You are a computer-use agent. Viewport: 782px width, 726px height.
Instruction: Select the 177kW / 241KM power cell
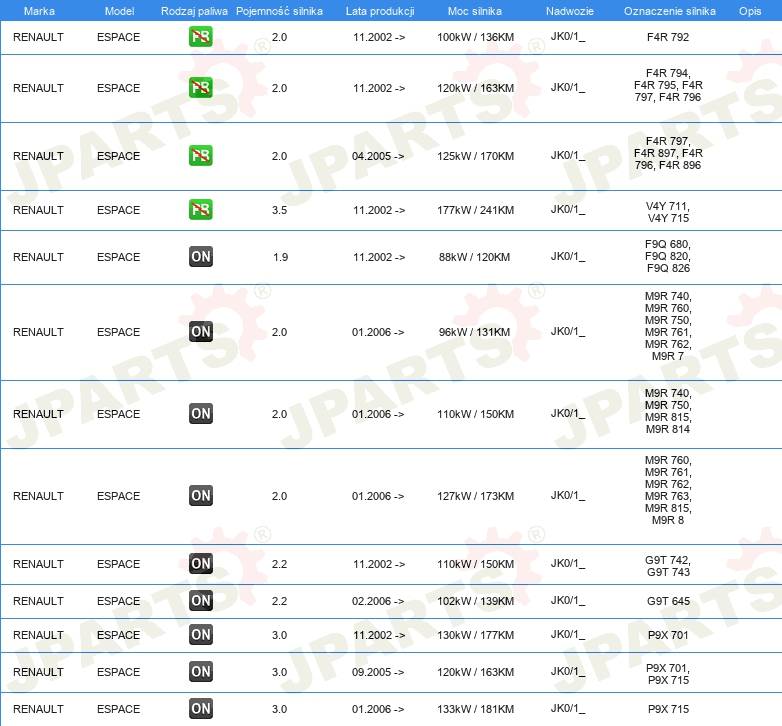(x=475, y=210)
